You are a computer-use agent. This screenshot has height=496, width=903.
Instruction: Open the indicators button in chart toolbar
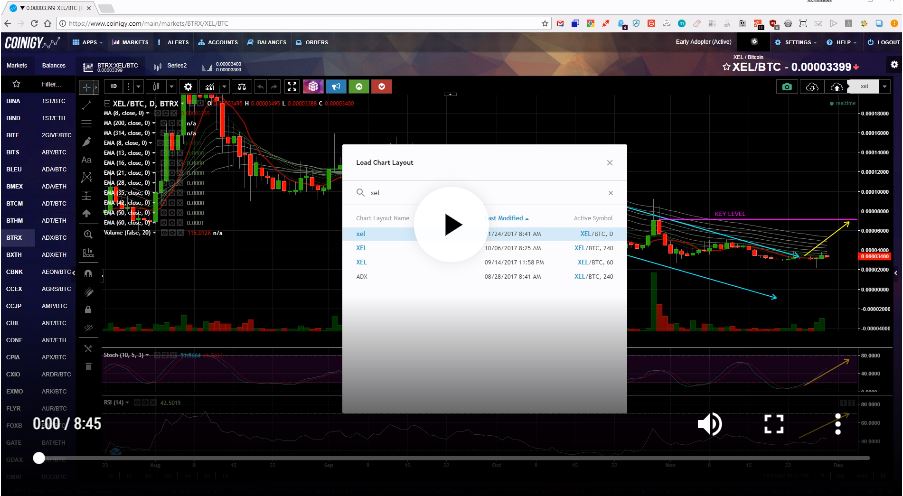click(210, 86)
